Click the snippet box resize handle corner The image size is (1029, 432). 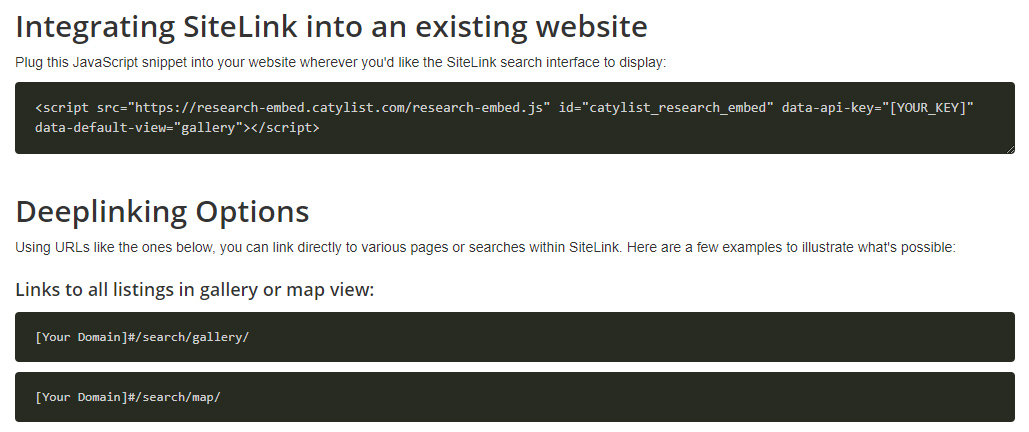tap(1011, 150)
